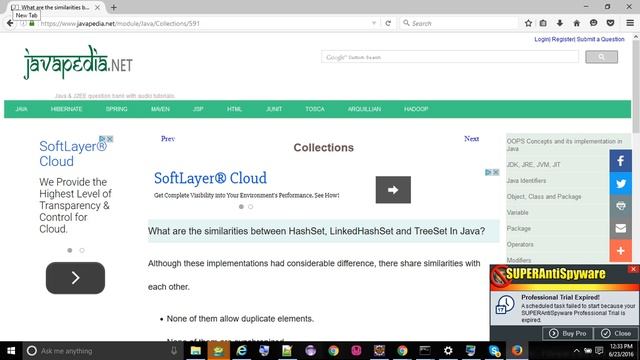
Task: Select second carousel dot in banner ad
Action: click(251, 207)
